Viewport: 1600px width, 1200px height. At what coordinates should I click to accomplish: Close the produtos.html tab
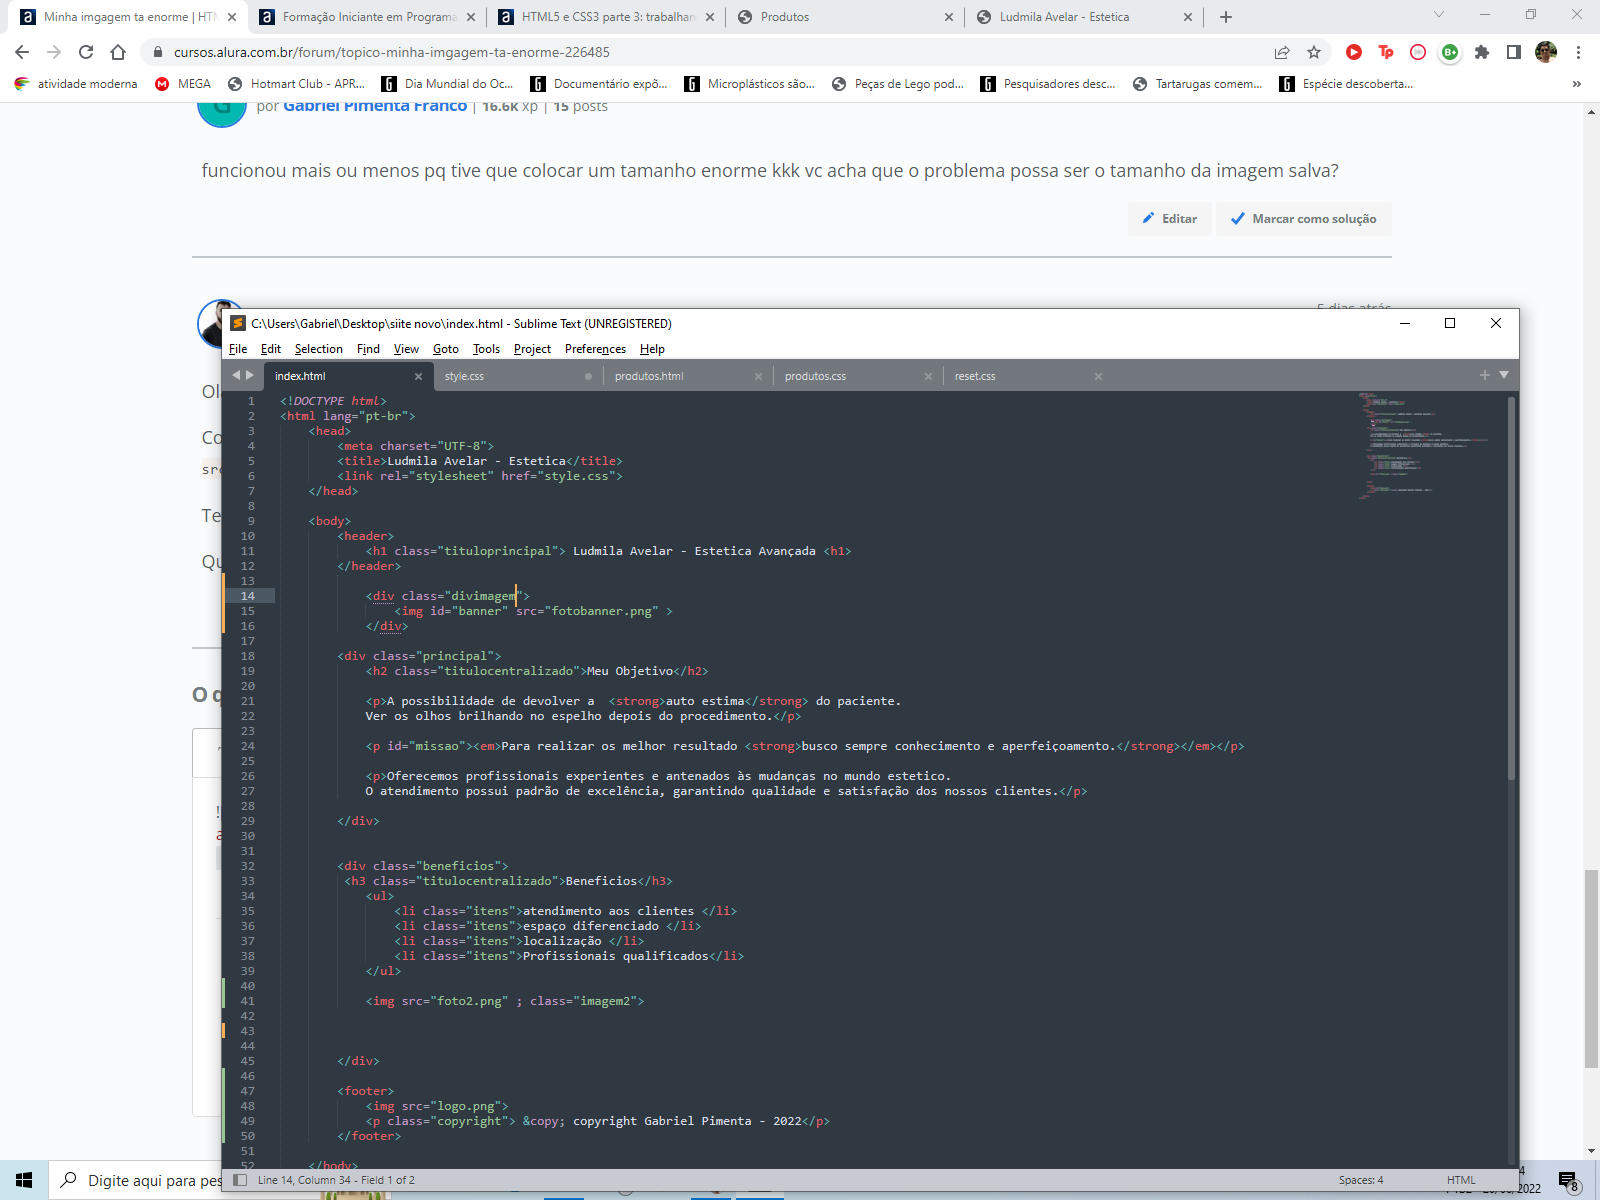pos(758,377)
